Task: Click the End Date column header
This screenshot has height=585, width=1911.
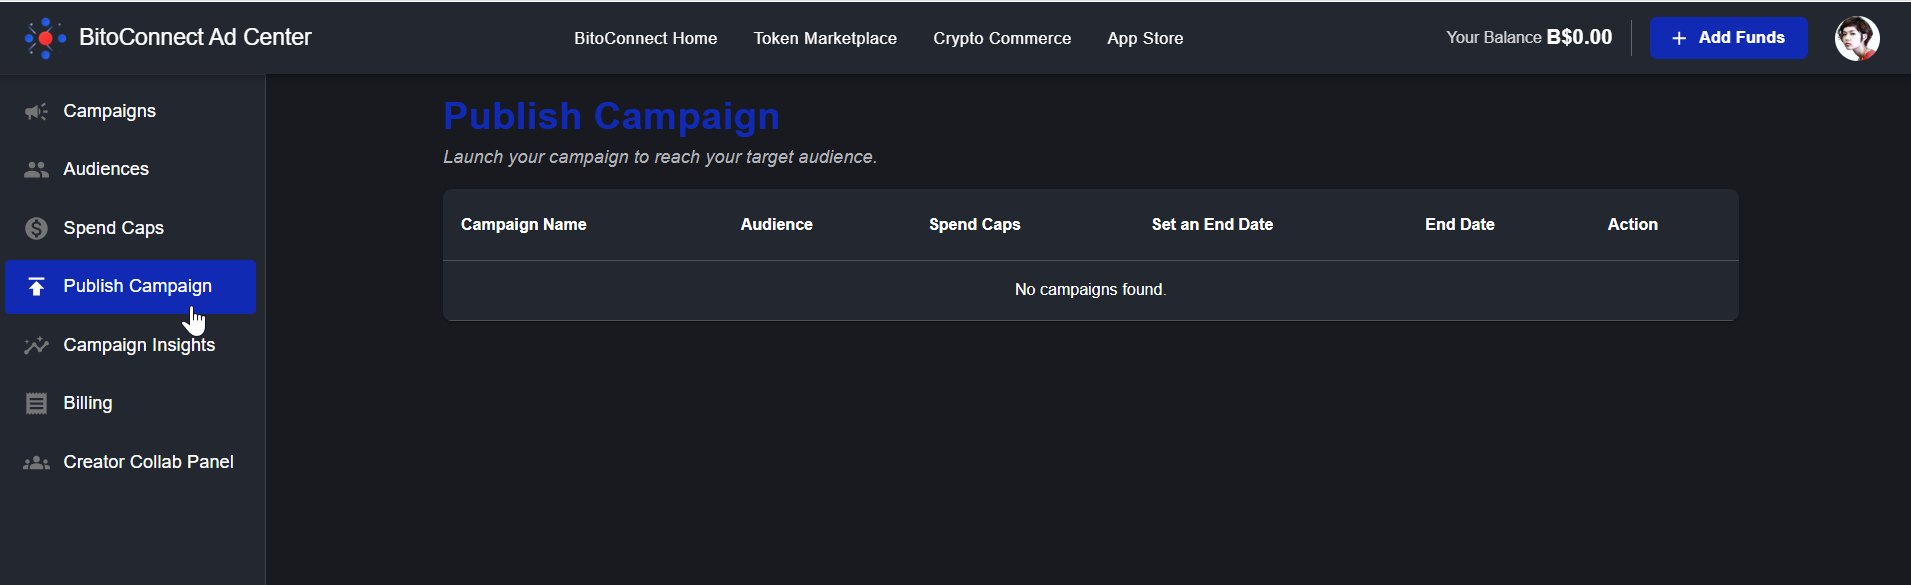Action: [1459, 225]
